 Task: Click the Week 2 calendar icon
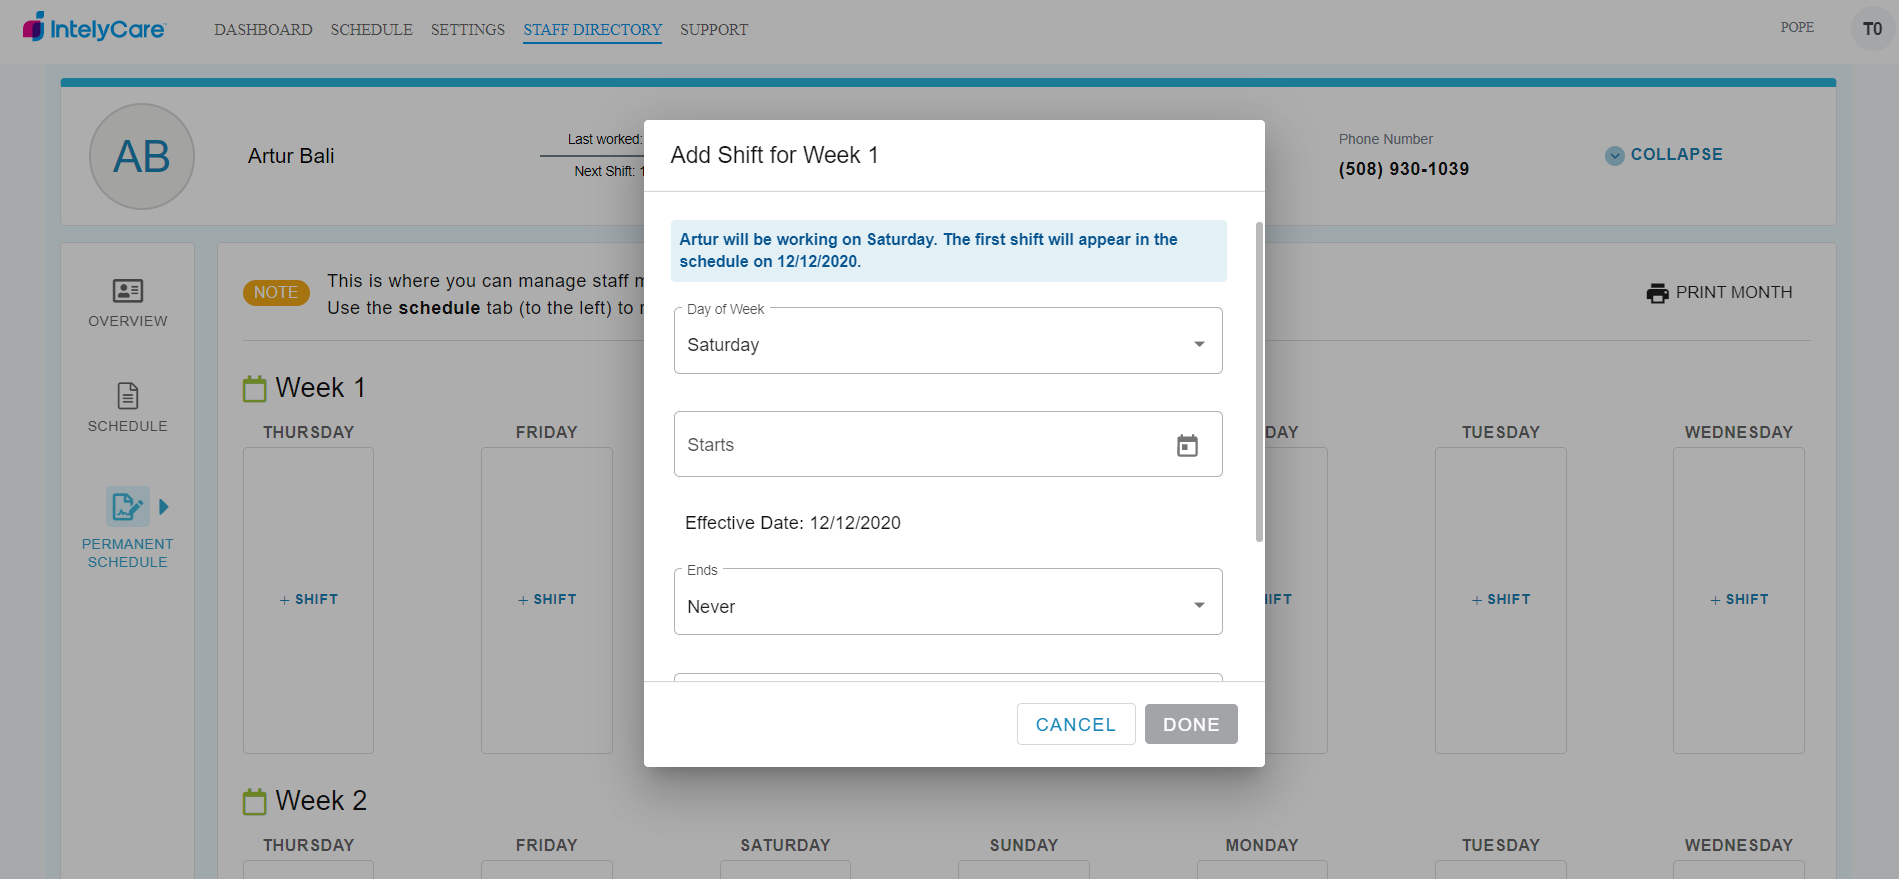tap(255, 802)
